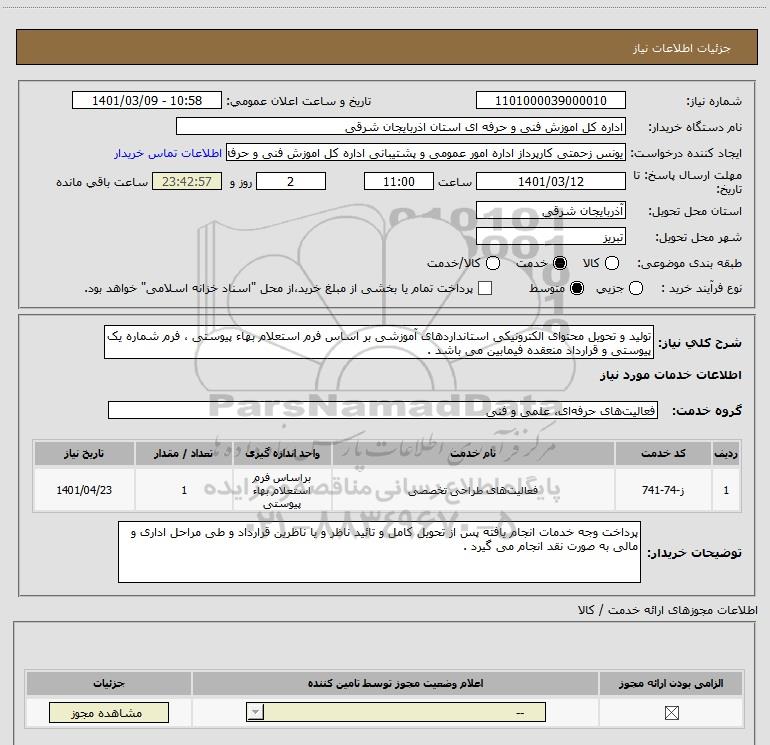Click the deadline time field 11:00
Viewport: 770px width, 745px height.
(x=399, y=181)
